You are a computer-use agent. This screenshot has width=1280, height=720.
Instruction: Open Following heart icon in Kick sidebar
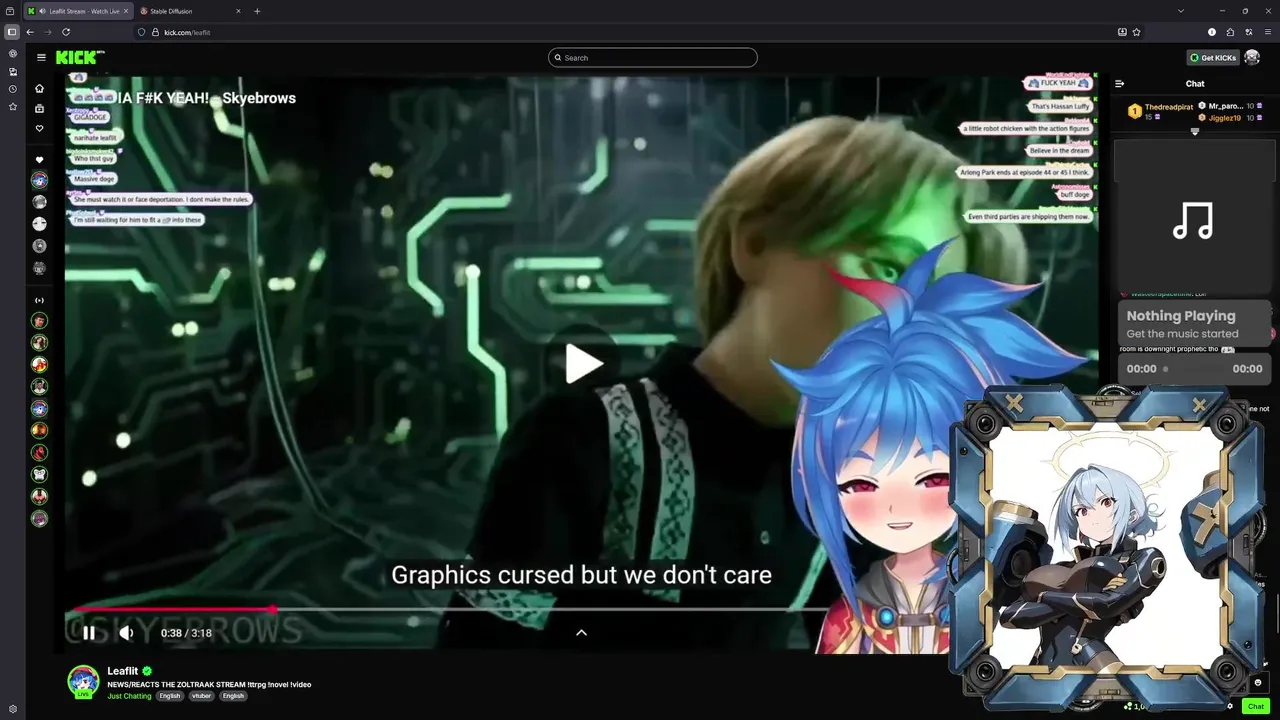39,128
